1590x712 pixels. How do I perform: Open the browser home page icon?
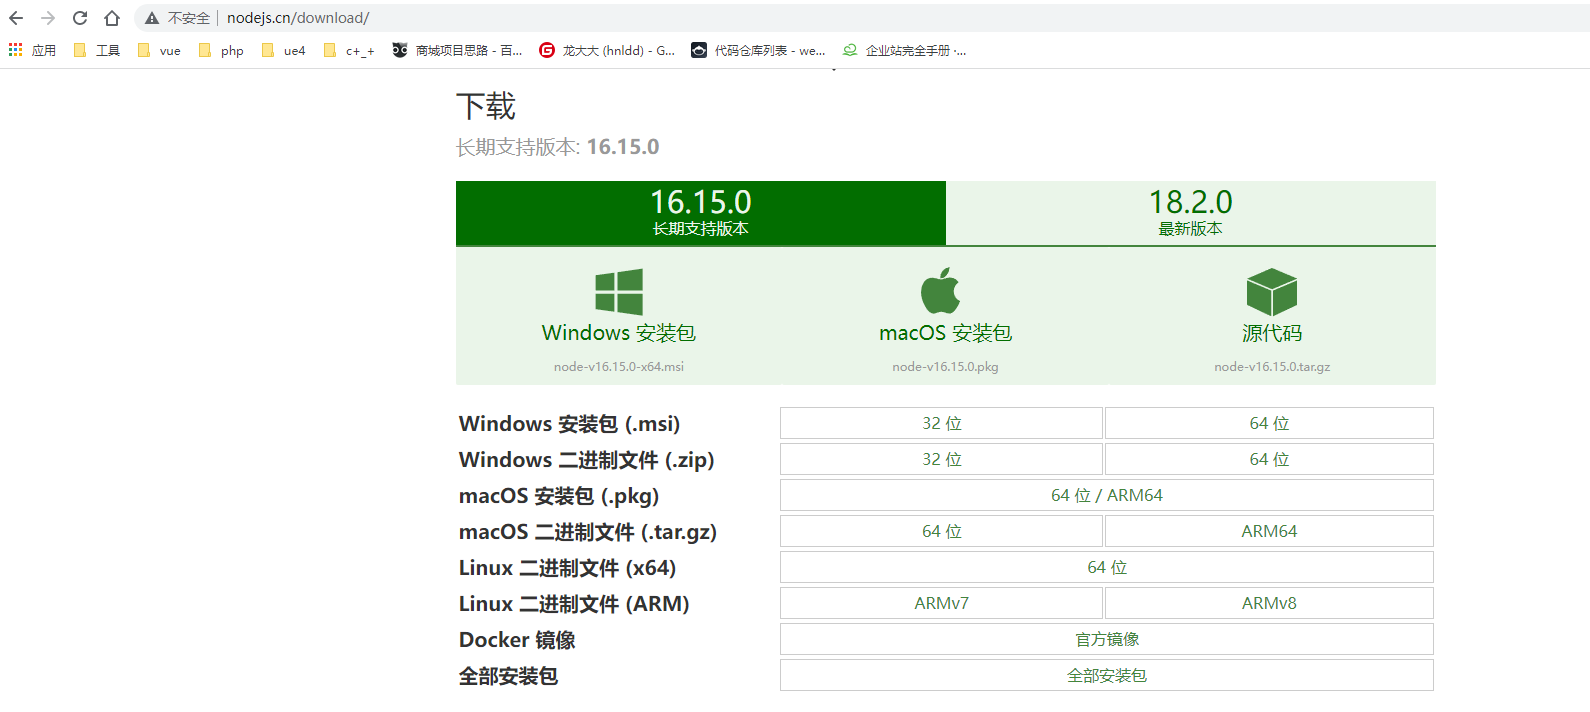point(112,18)
